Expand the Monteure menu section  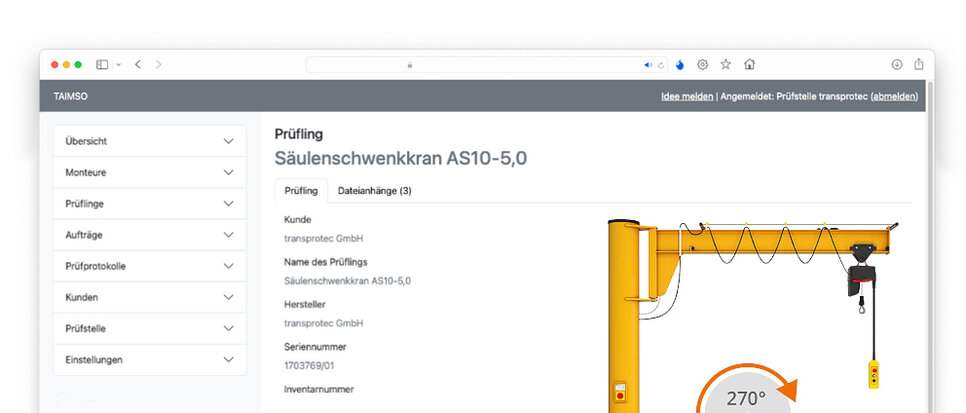(x=150, y=173)
